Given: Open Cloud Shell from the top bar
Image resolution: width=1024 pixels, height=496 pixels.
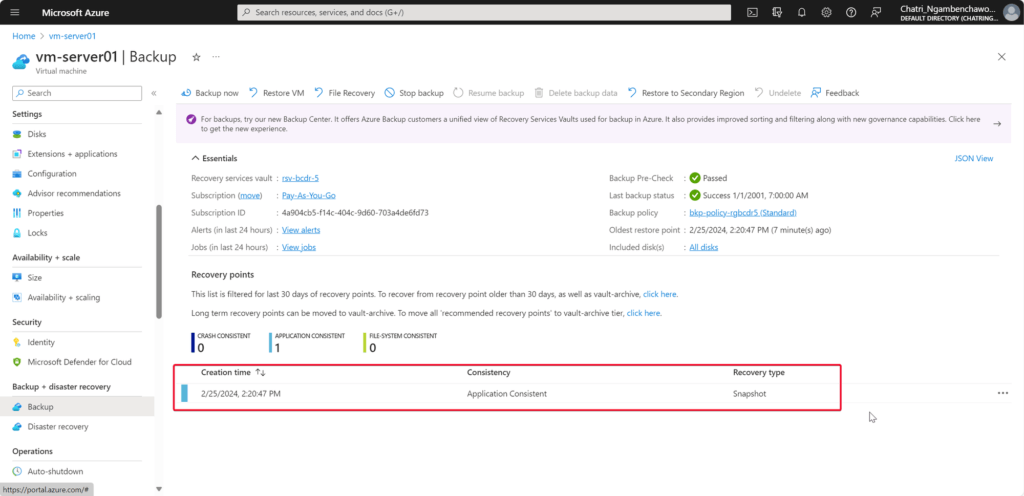Looking at the screenshot, I should pyautogui.click(x=752, y=12).
